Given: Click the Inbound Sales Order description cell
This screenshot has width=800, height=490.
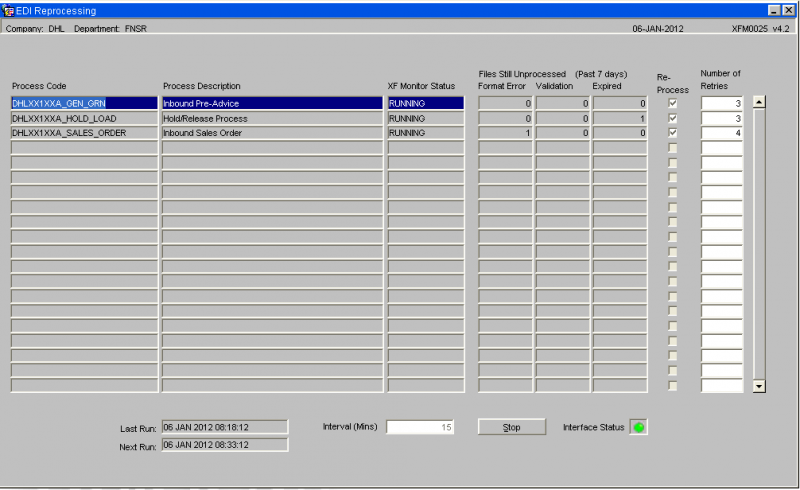Looking at the screenshot, I should 272,133.
